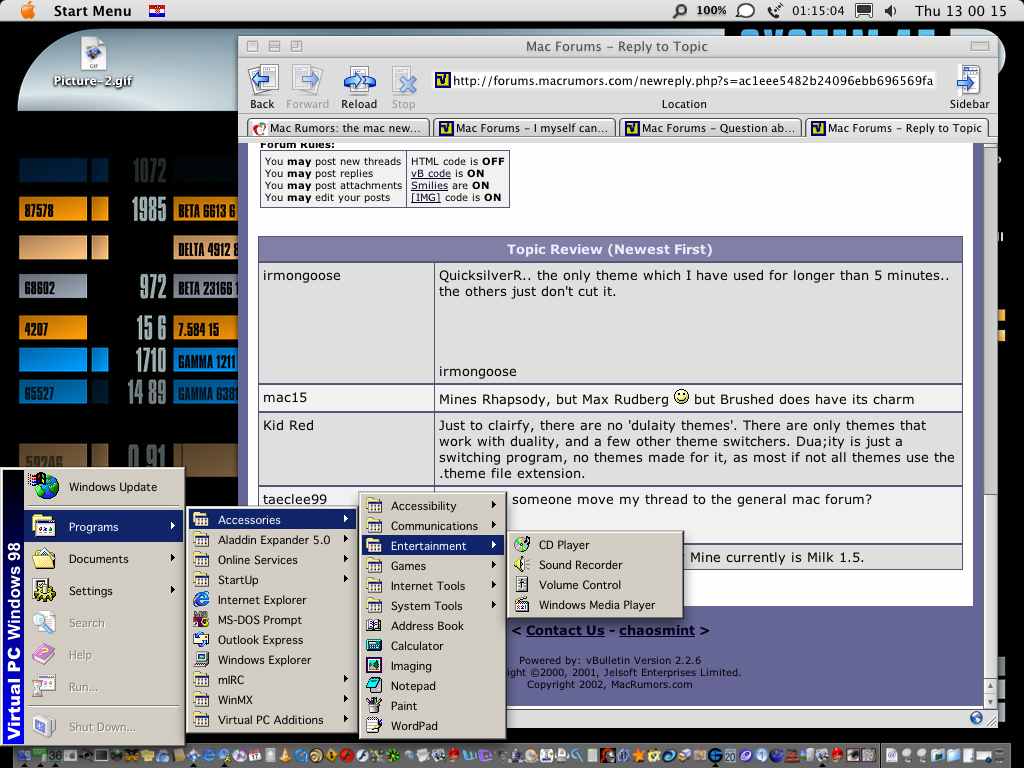Open Outlook Express
Screen dimensions: 1024x768
[x=260, y=640]
